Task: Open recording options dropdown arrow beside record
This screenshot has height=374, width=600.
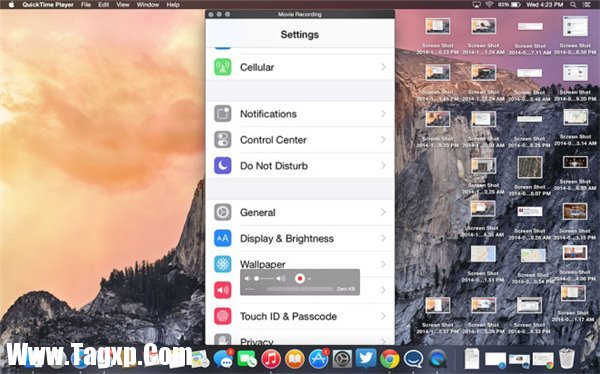Action: coord(309,279)
